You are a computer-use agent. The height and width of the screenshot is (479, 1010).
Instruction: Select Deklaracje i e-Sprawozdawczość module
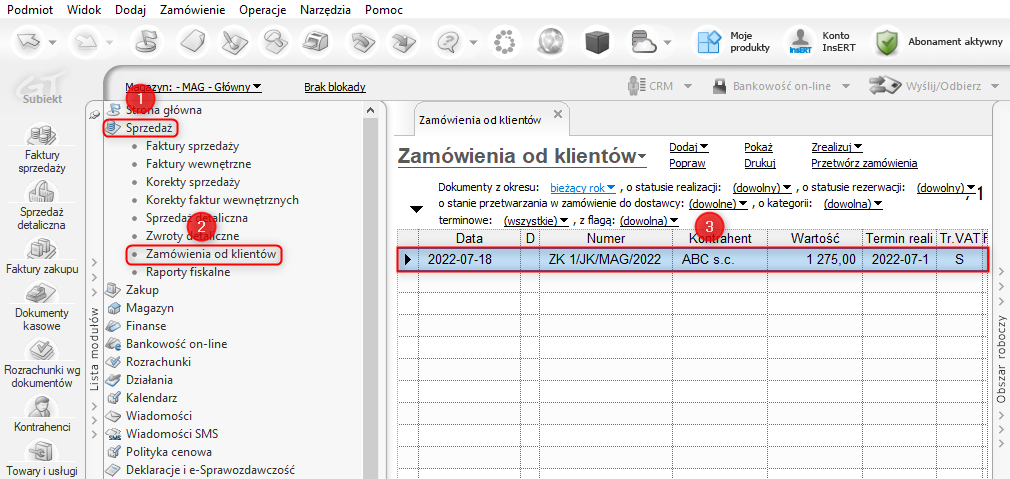coord(210,470)
